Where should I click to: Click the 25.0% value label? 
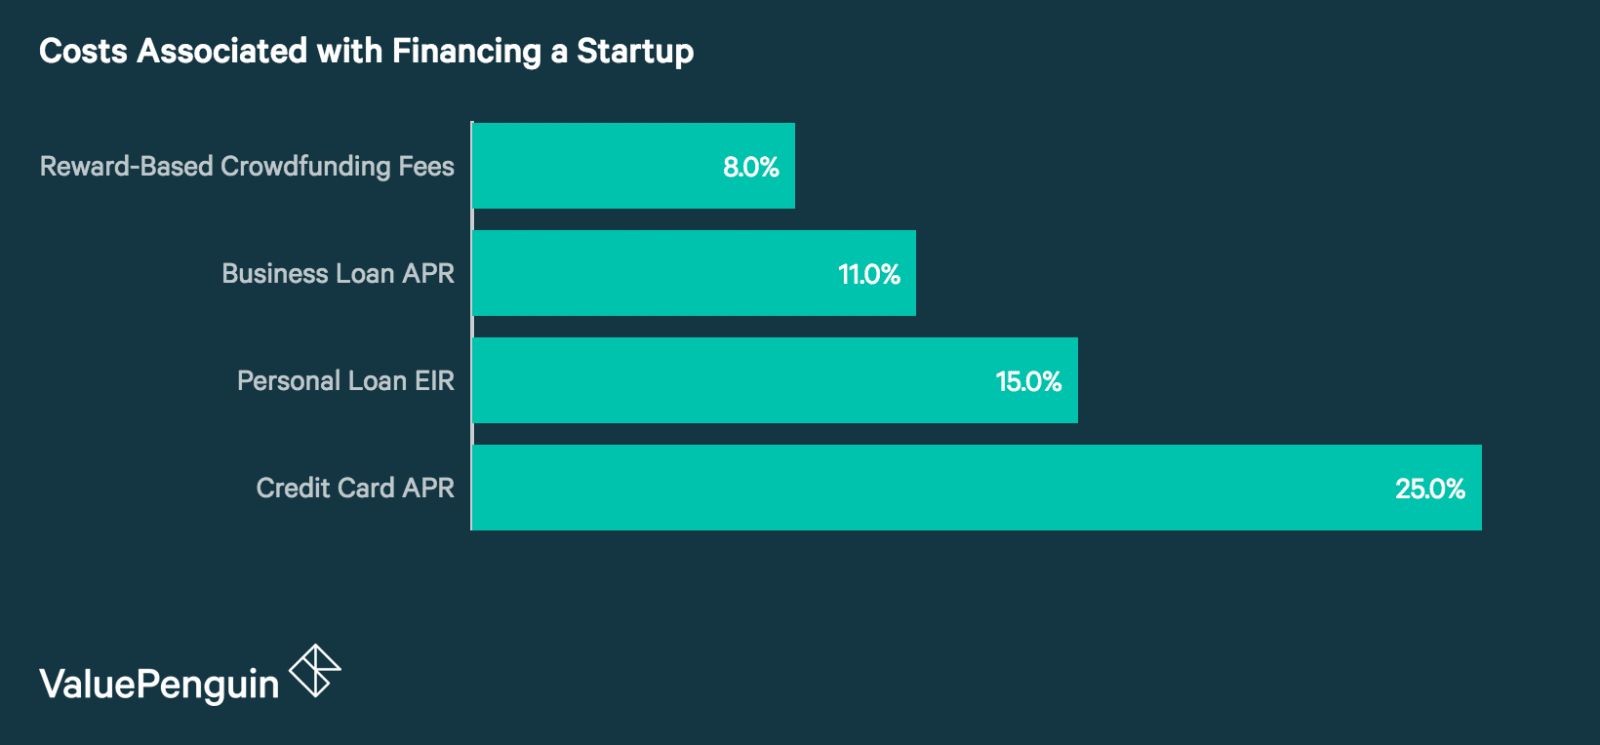(x=1430, y=489)
